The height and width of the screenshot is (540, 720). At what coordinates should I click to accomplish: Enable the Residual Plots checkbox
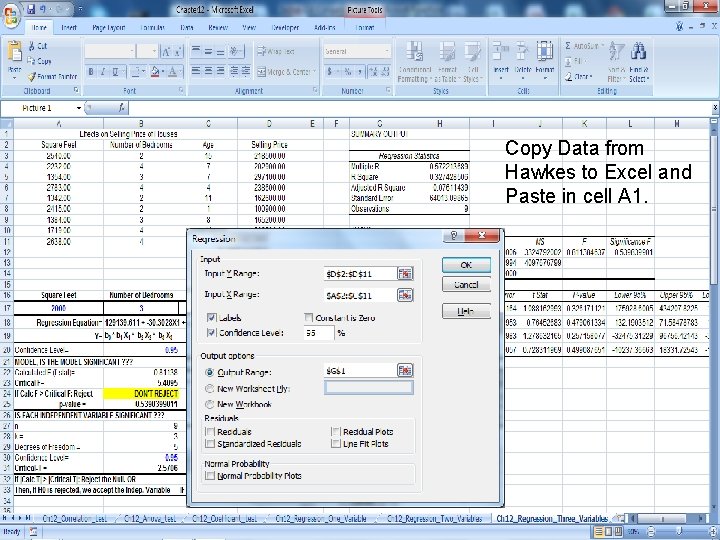click(336, 432)
